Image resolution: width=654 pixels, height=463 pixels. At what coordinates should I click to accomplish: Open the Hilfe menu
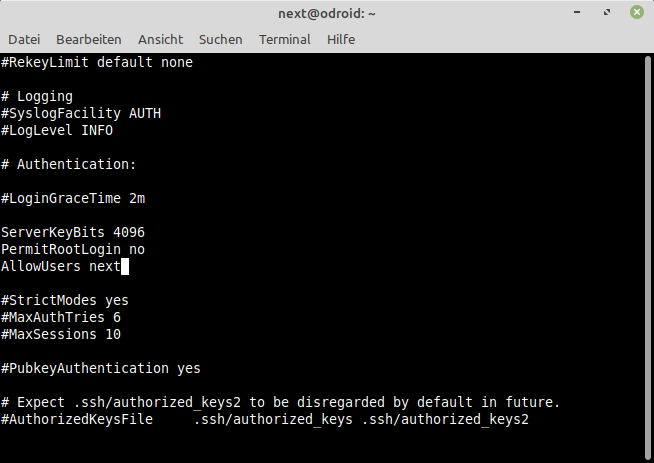(341, 39)
